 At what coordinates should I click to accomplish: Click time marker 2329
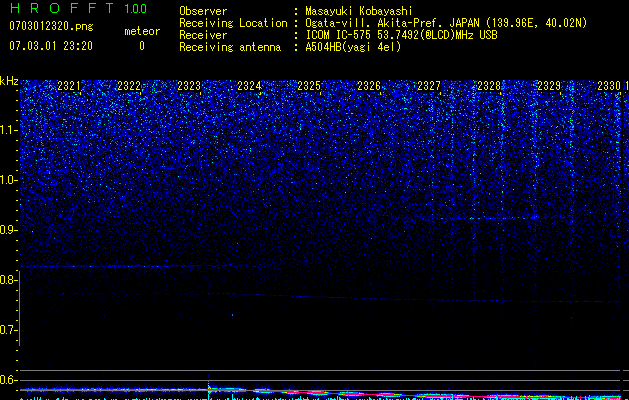[x=549, y=86]
